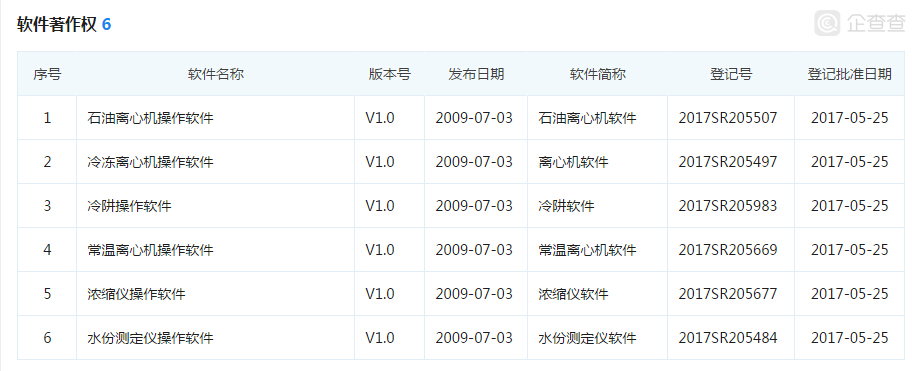Select software name 冷冻离心机操作软件
The image size is (912, 371).
pyautogui.click(x=150, y=162)
